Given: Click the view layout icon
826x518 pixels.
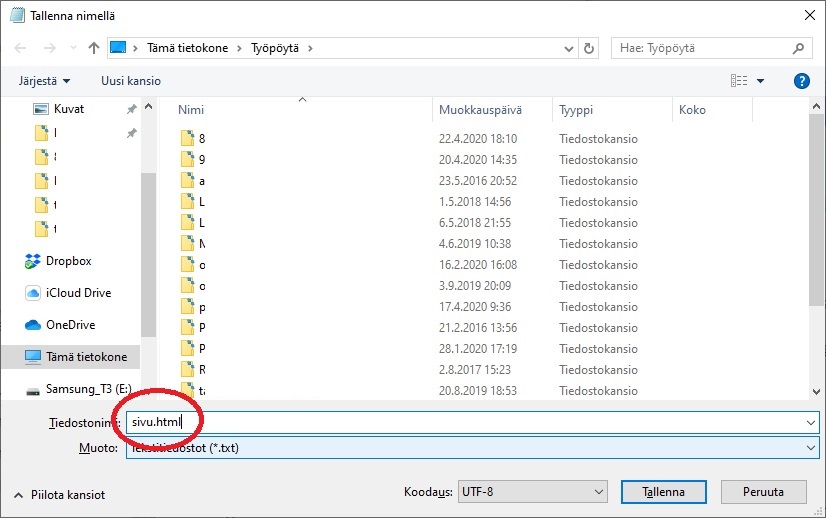Looking at the screenshot, I should click(739, 81).
